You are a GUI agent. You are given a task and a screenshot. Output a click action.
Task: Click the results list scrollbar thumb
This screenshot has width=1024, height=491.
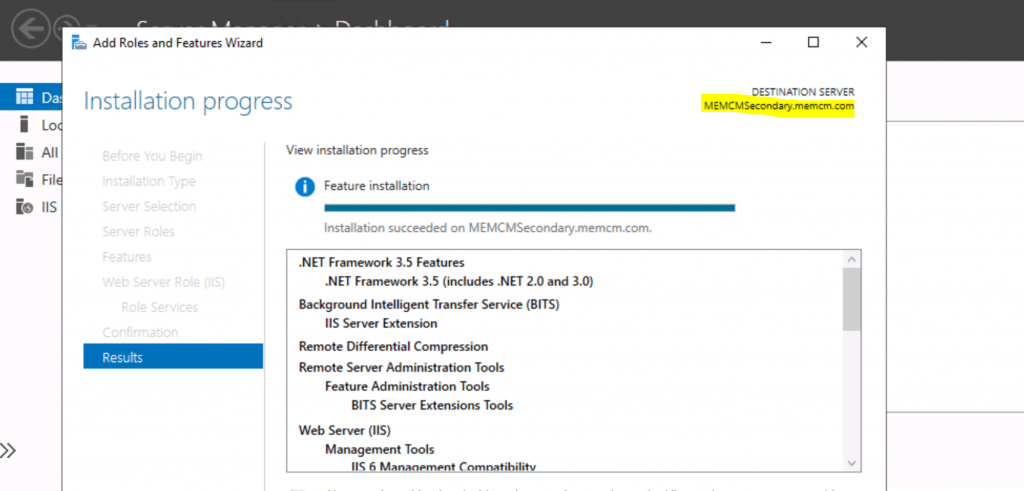[x=852, y=300]
